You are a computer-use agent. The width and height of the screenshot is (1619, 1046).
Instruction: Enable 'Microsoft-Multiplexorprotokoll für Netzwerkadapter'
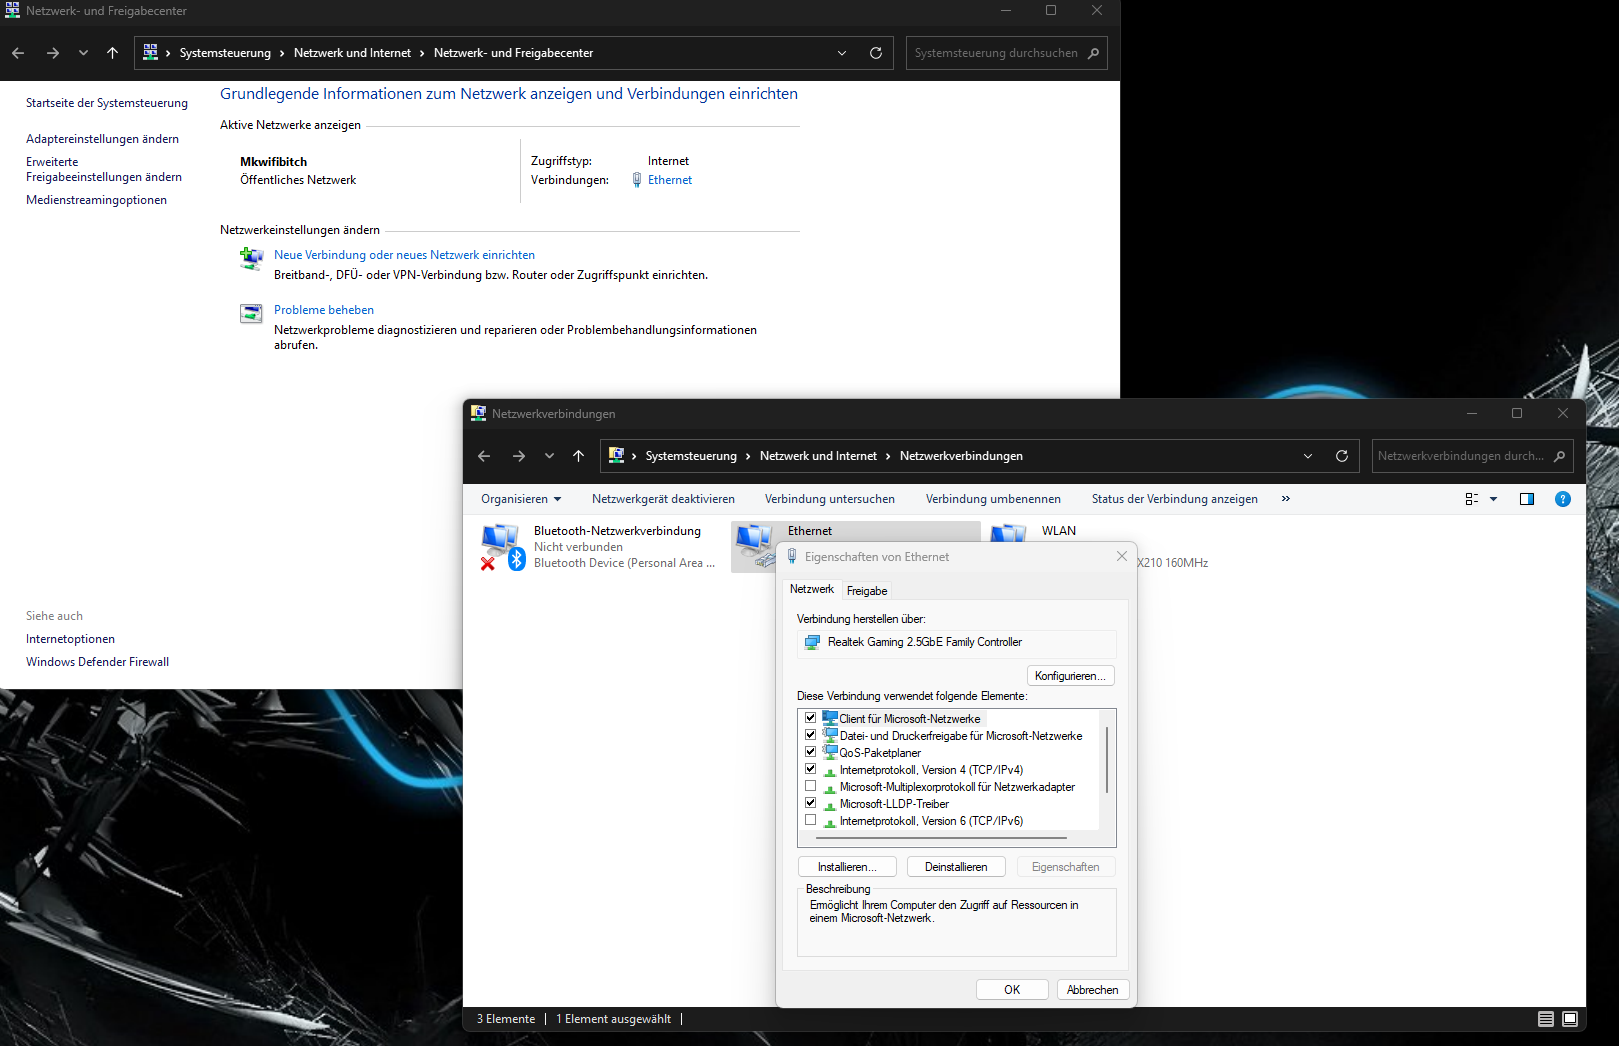[x=811, y=786]
